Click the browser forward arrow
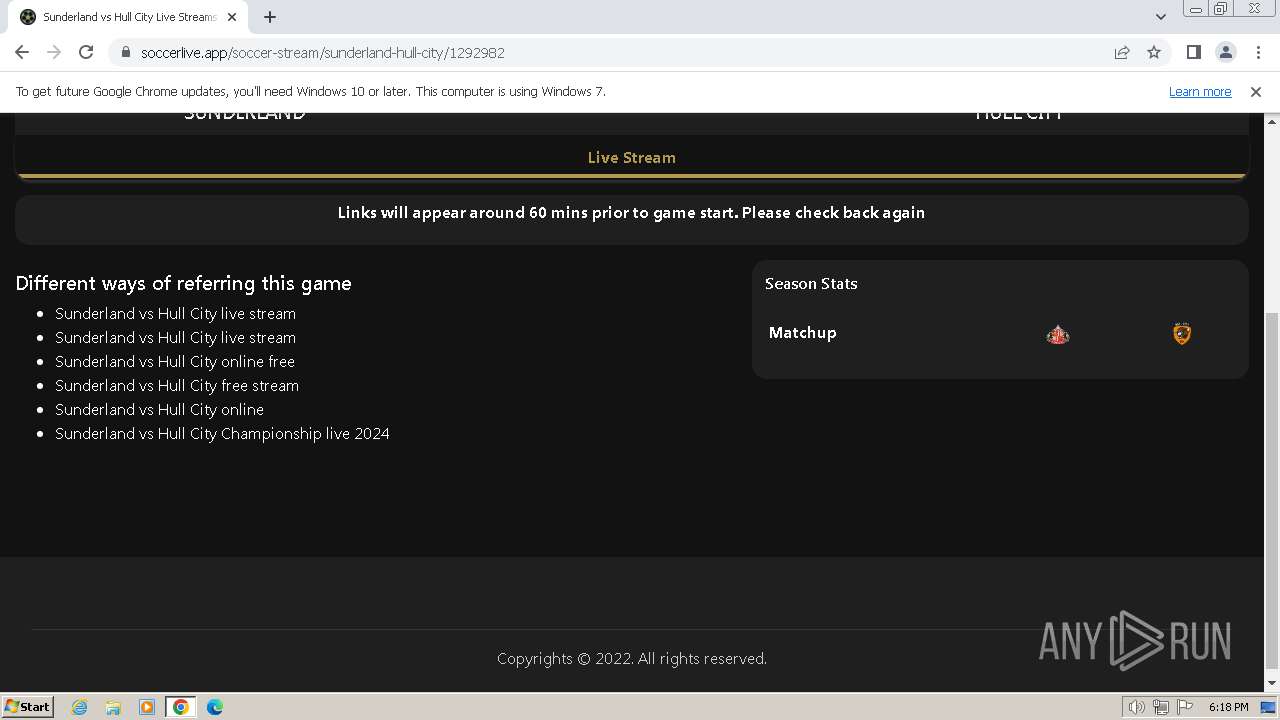 (x=54, y=52)
